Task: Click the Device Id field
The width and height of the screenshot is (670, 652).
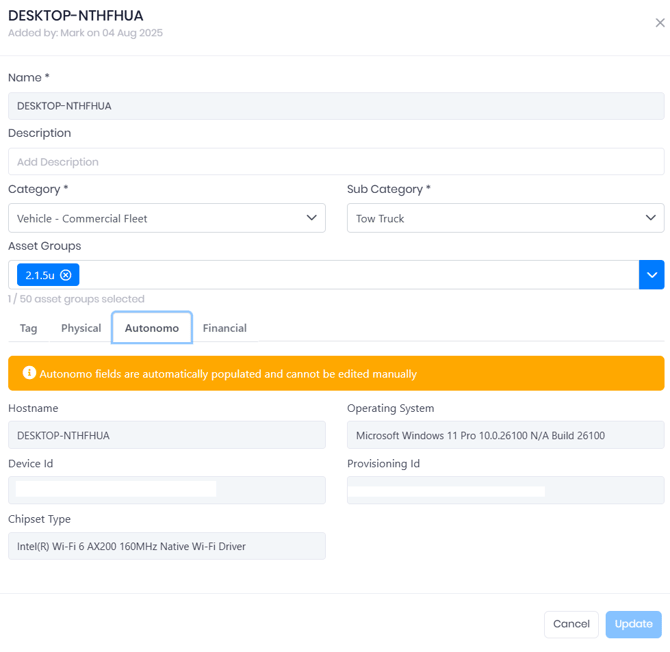Action: tap(167, 490)
